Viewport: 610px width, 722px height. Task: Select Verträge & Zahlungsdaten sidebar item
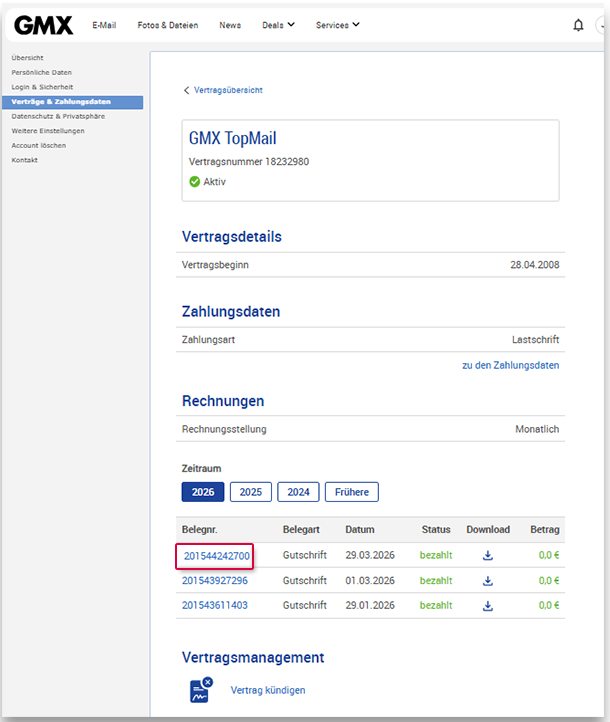[72, 102]
